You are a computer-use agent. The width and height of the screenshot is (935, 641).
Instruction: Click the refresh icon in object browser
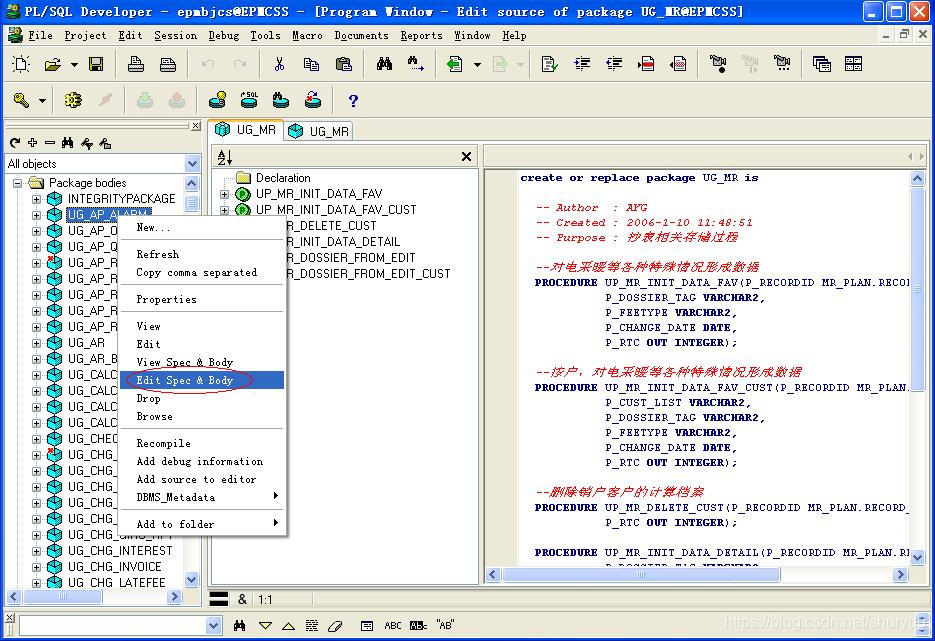pos(16,143)
